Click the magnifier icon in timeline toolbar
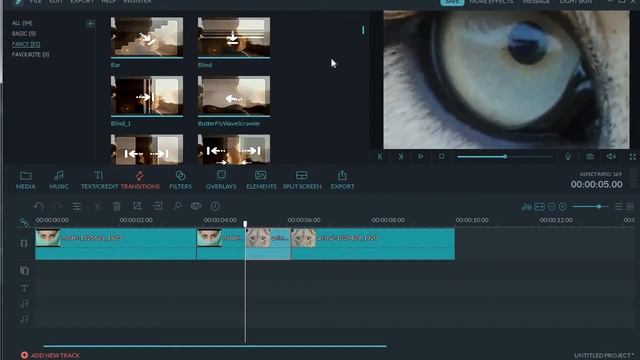640x360 pixels. pos(177,206)
